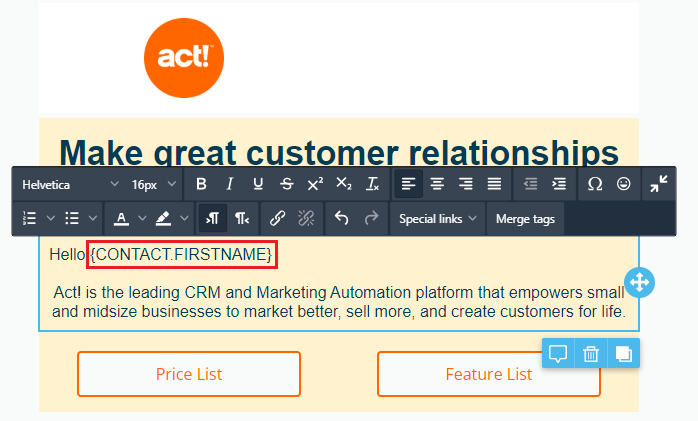Delete the block with trash icon
The image size is (698, 421).
[x=591, y=354]
